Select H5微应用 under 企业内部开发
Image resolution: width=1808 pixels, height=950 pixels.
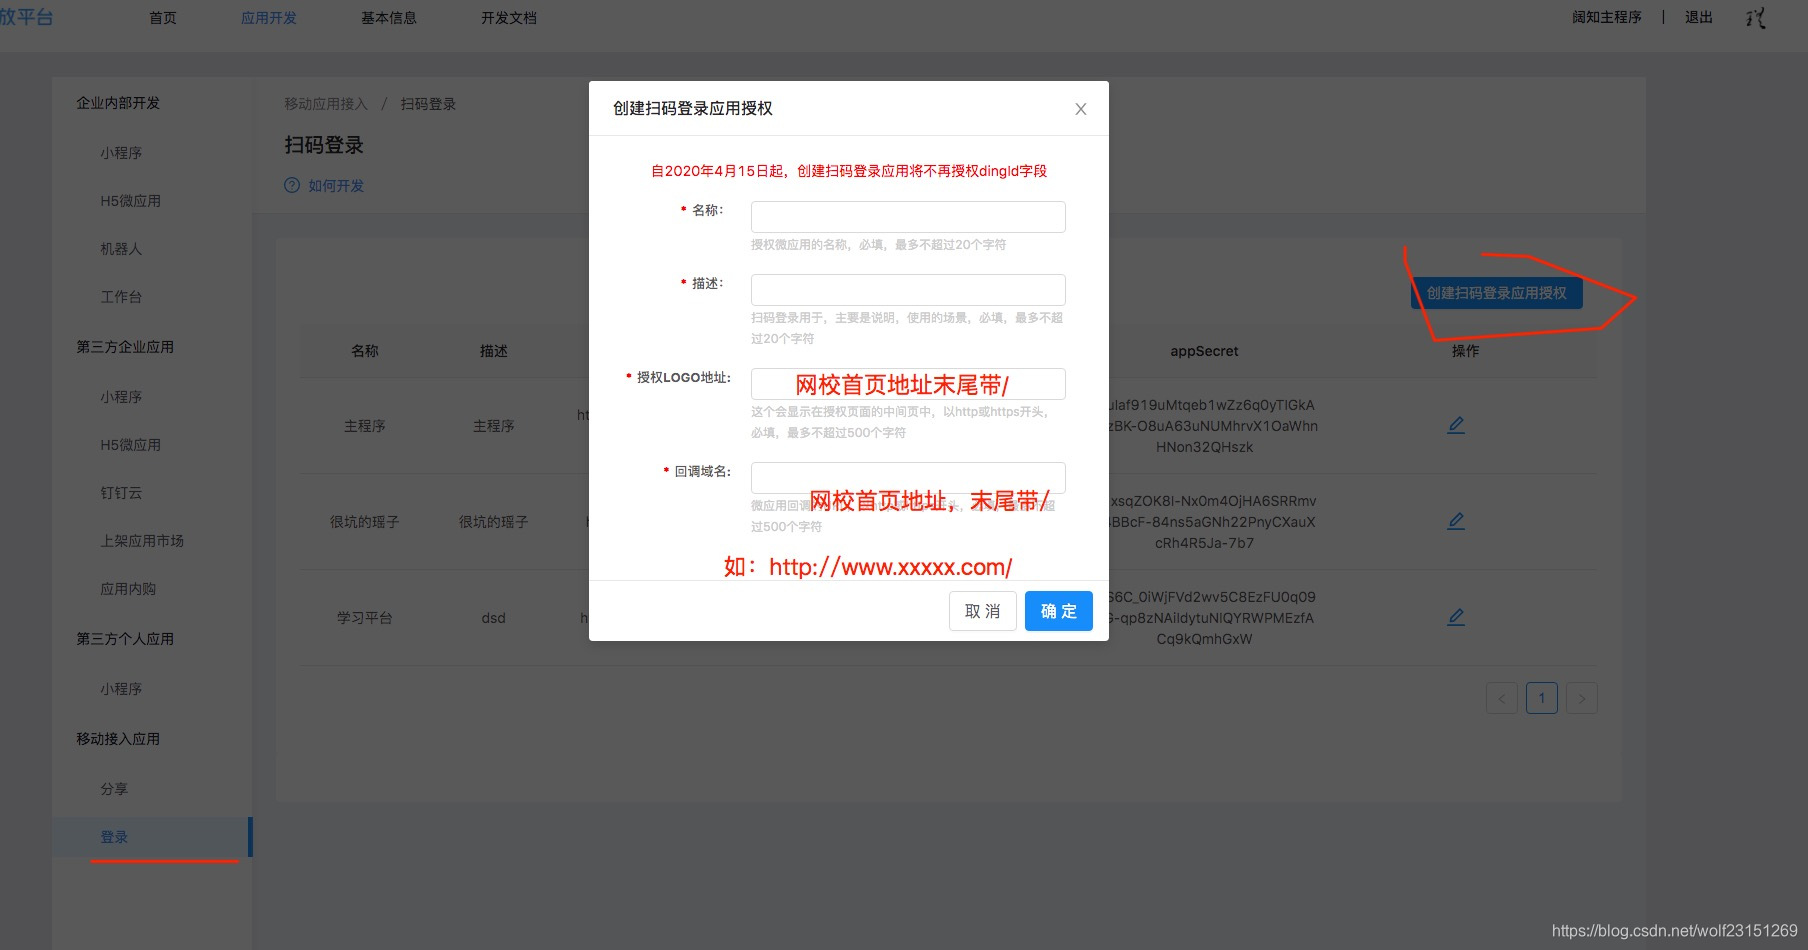130,201
